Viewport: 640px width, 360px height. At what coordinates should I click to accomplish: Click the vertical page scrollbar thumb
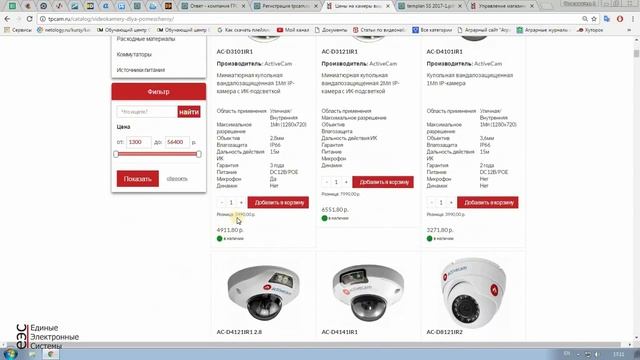coord(636,53)
